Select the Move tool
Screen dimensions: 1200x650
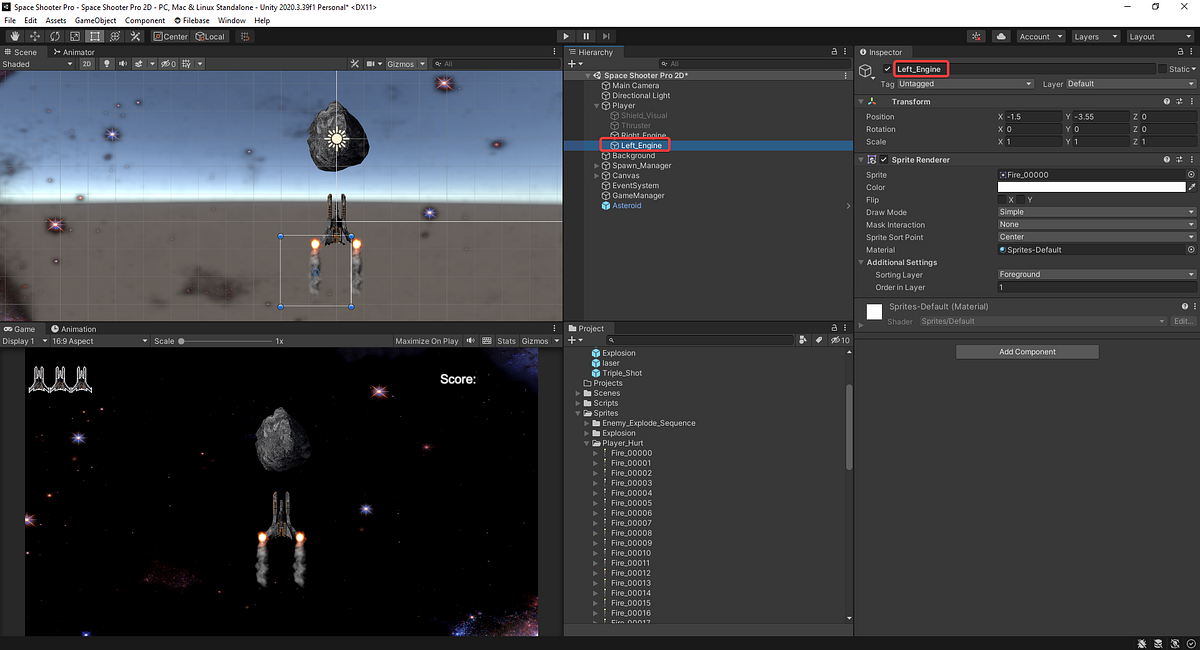[34, 36]
